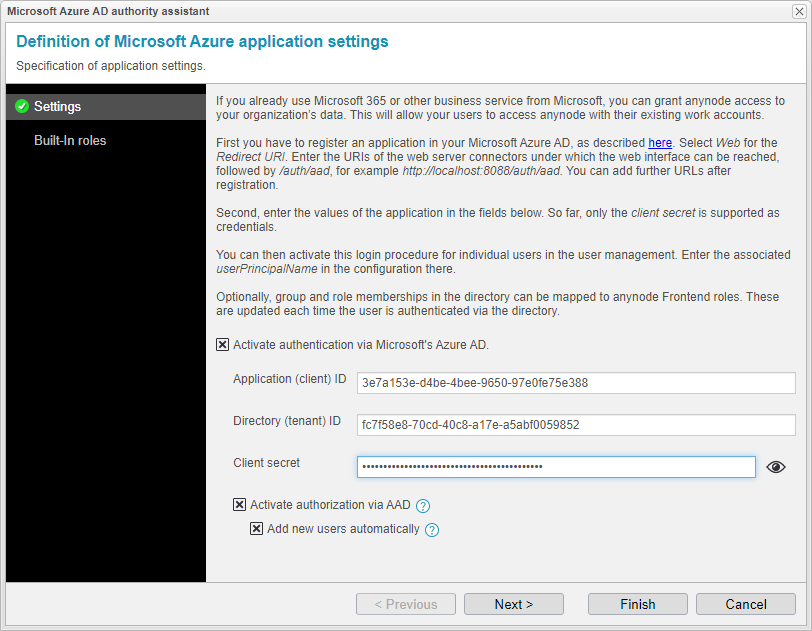Toggle Activate authentication via Microsoft's Azure AD
Viewport: 812px width, 631px height.
pos(223,345)
